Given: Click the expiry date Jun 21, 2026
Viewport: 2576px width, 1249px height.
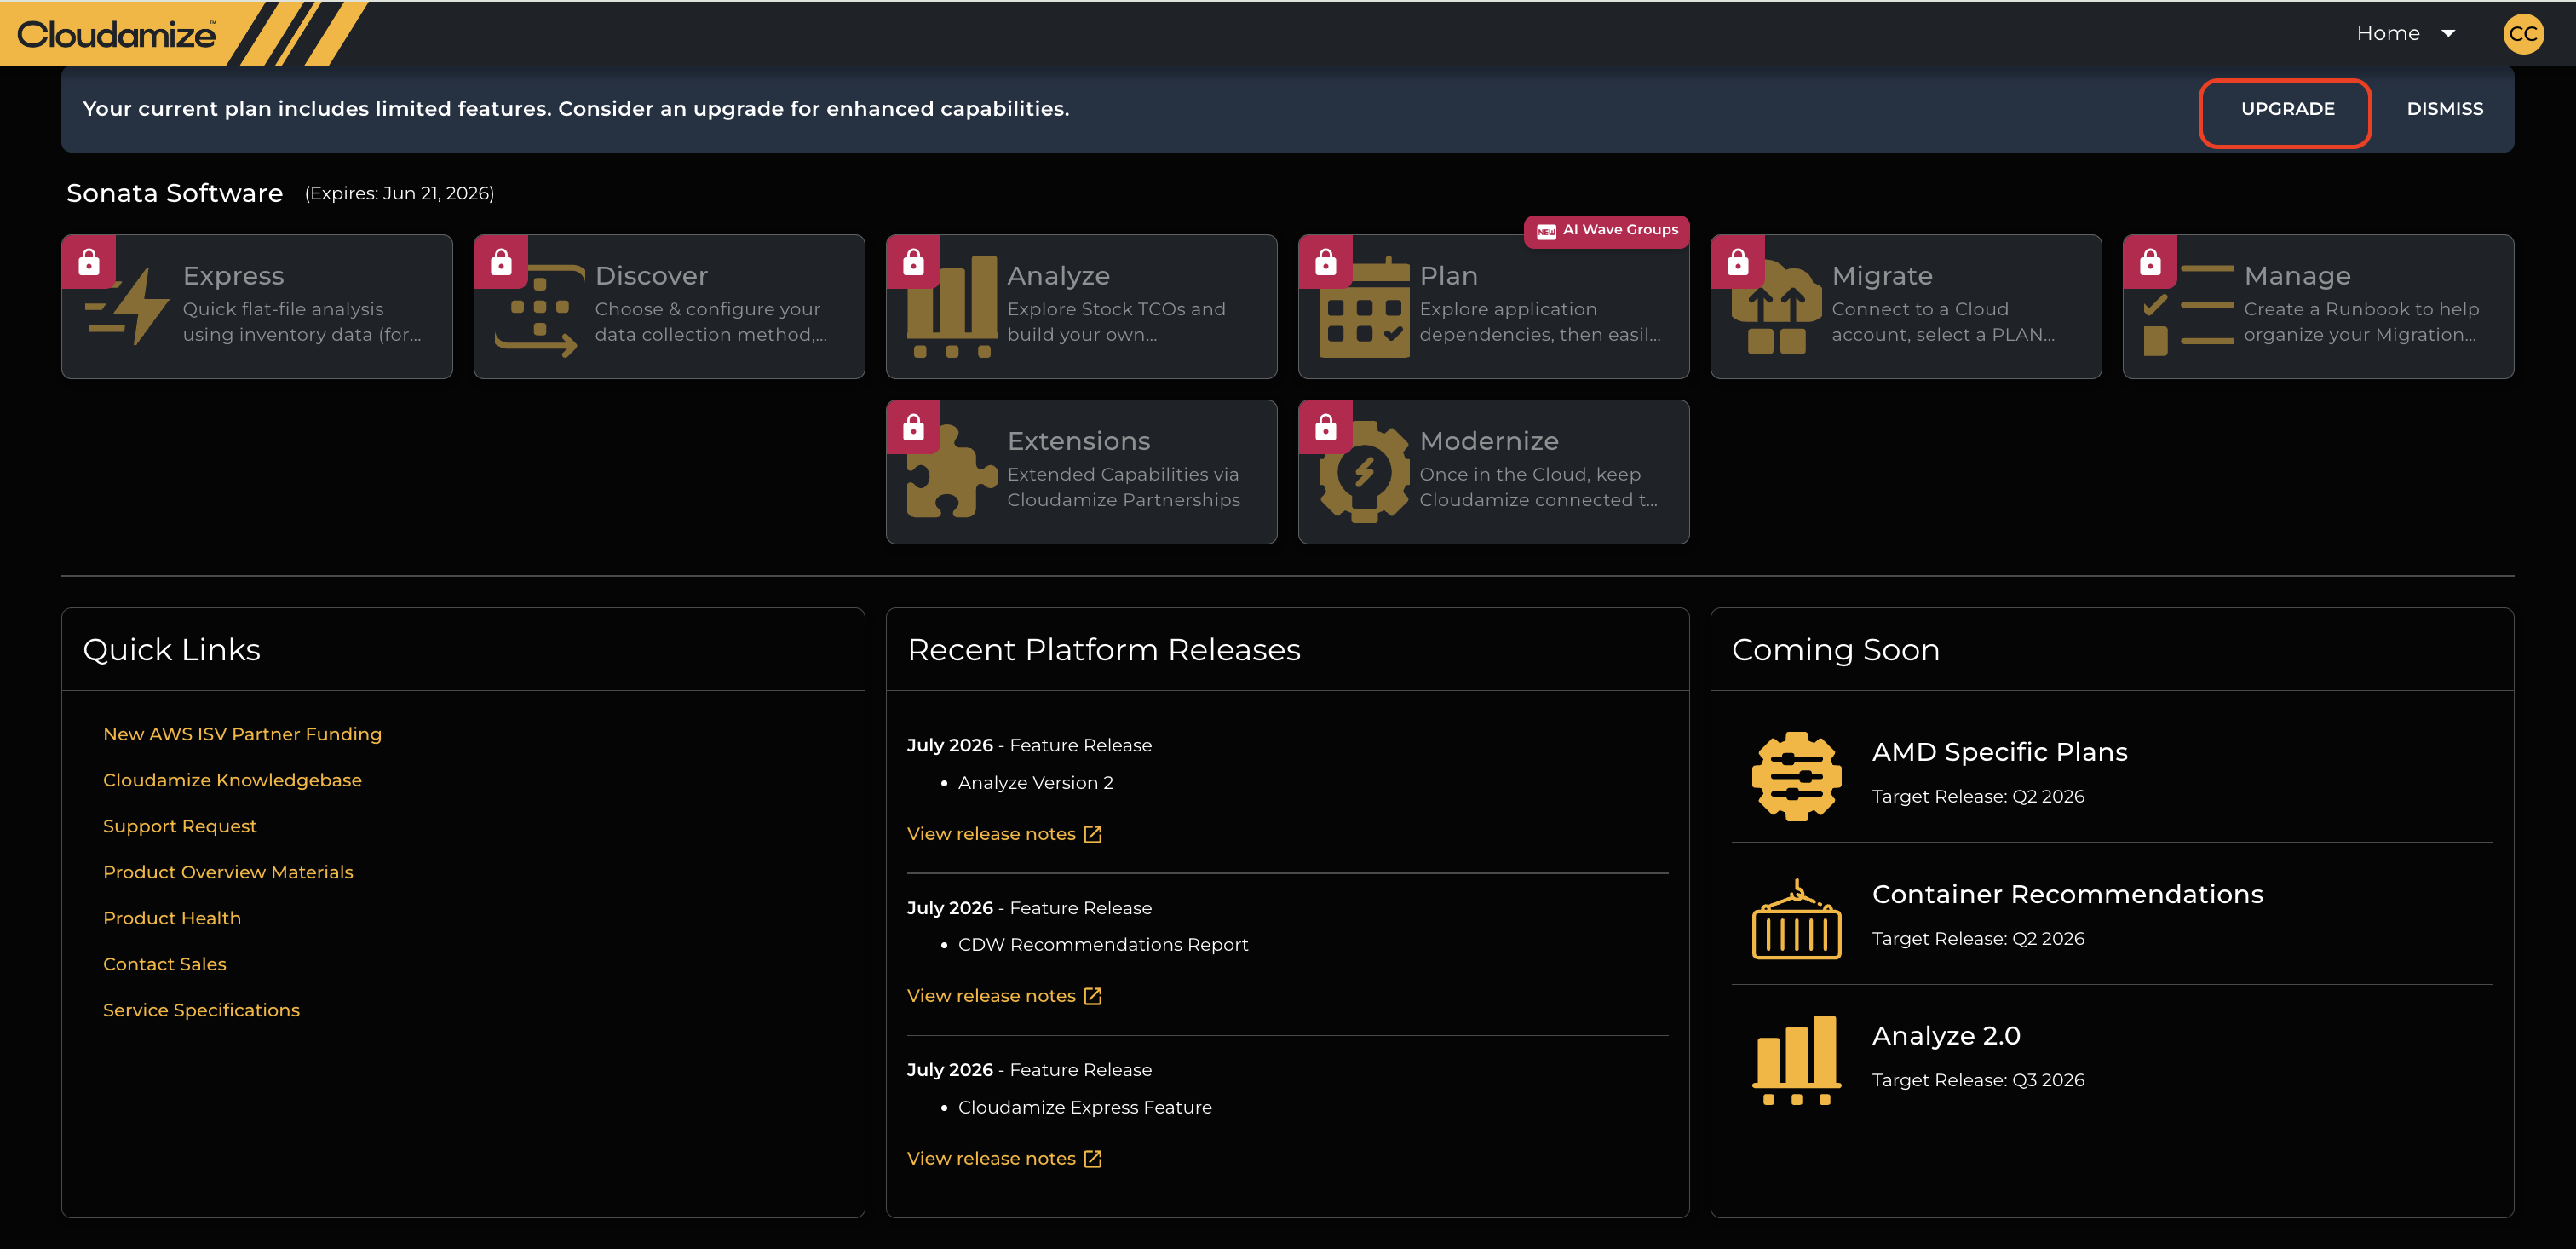Looking at the screenshot, I should pos(399,193).
